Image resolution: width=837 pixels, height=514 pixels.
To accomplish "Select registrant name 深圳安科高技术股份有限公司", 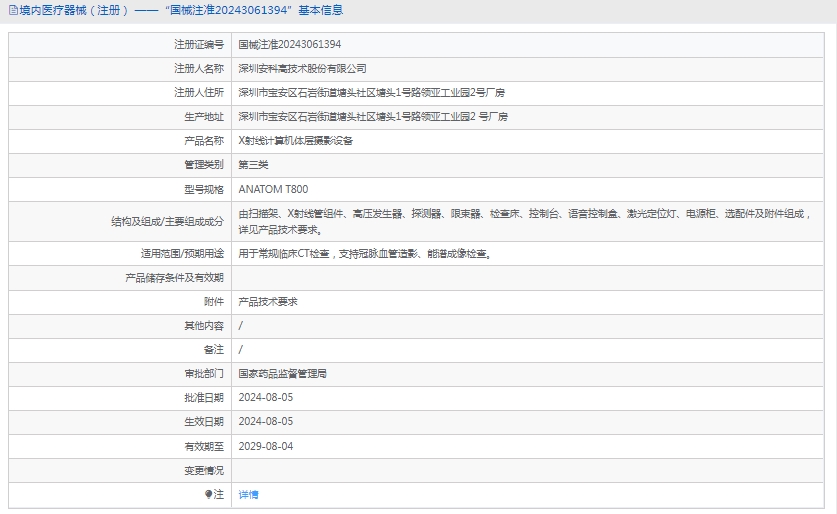I will pyautogui.click(x=302, y=68).
